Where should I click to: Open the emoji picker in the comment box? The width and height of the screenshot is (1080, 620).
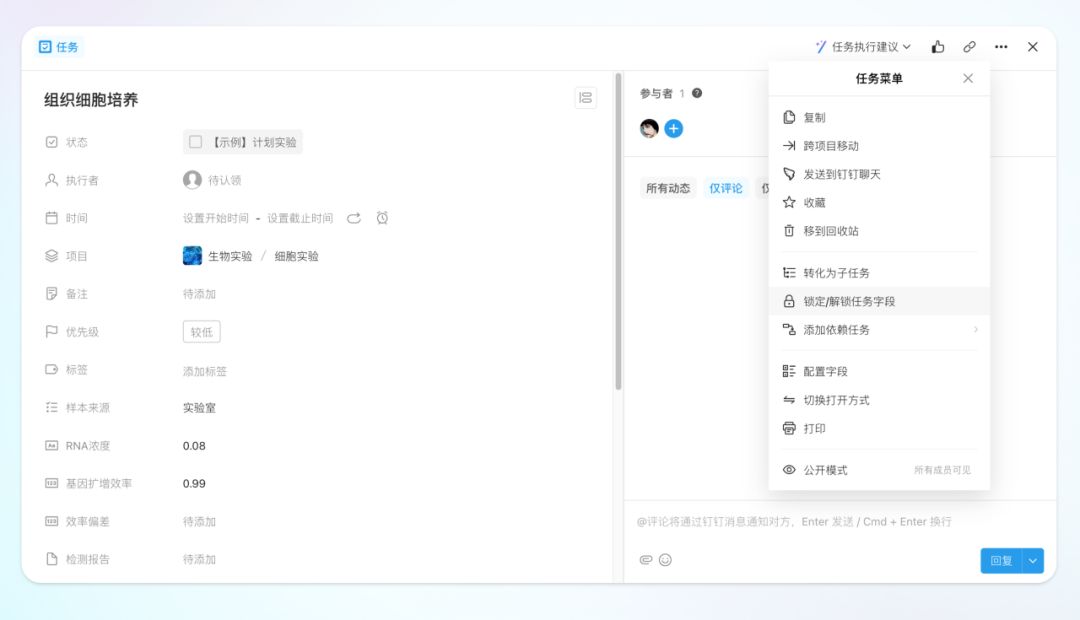pos(665,559)
